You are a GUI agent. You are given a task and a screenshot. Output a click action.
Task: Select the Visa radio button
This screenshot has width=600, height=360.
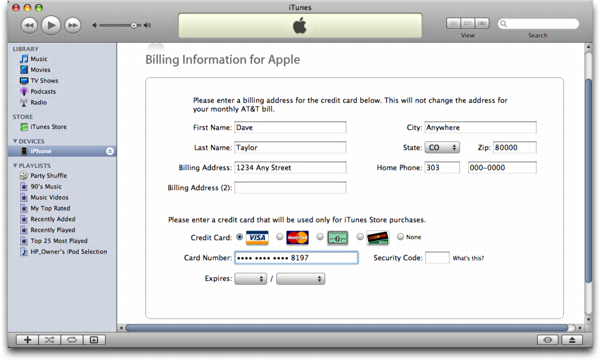coord(240,237)
